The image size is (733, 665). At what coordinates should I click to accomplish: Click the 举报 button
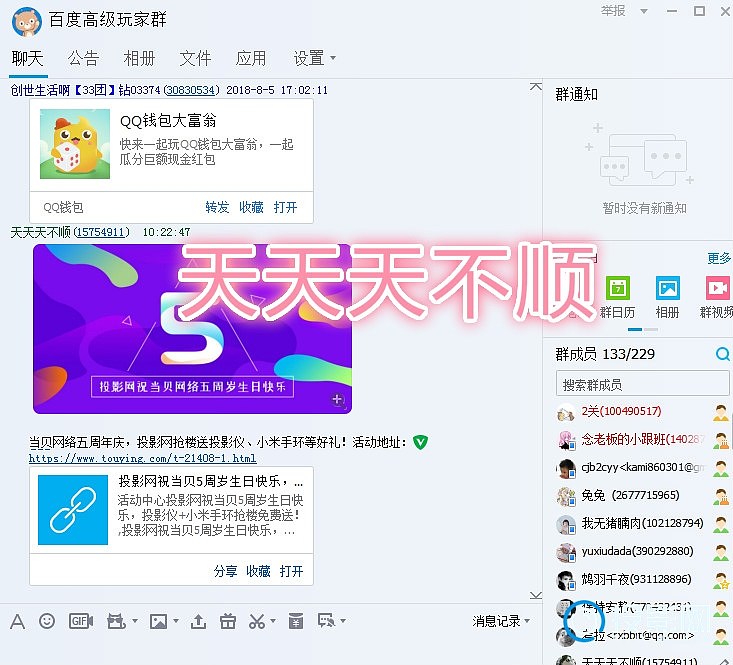613,11
